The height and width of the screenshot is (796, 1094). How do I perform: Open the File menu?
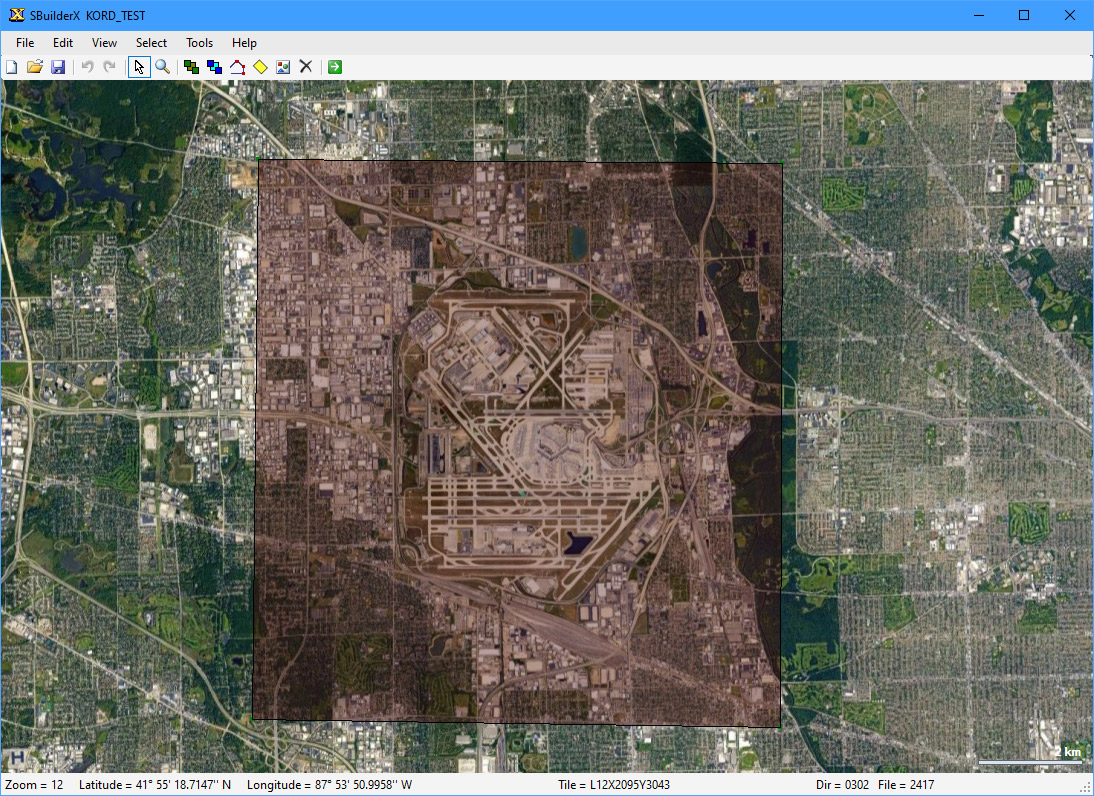25,43
